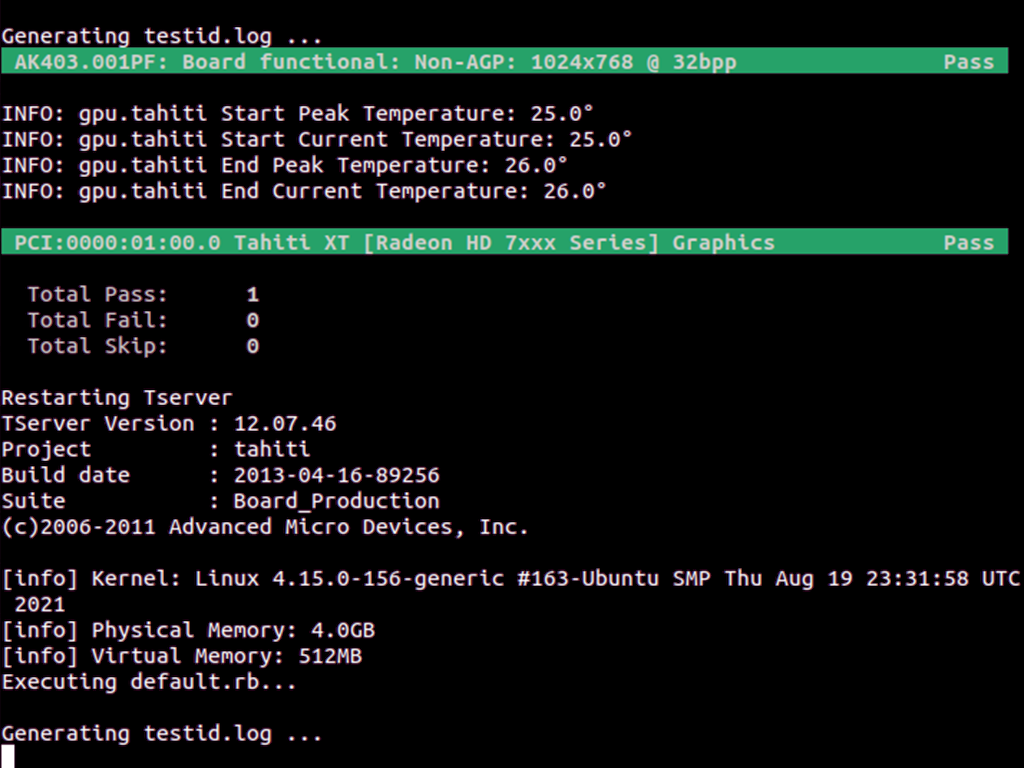Click 'Pass' in the AK403.001PF row
Screen dimensions: 1024x768
tap(968, 62)
